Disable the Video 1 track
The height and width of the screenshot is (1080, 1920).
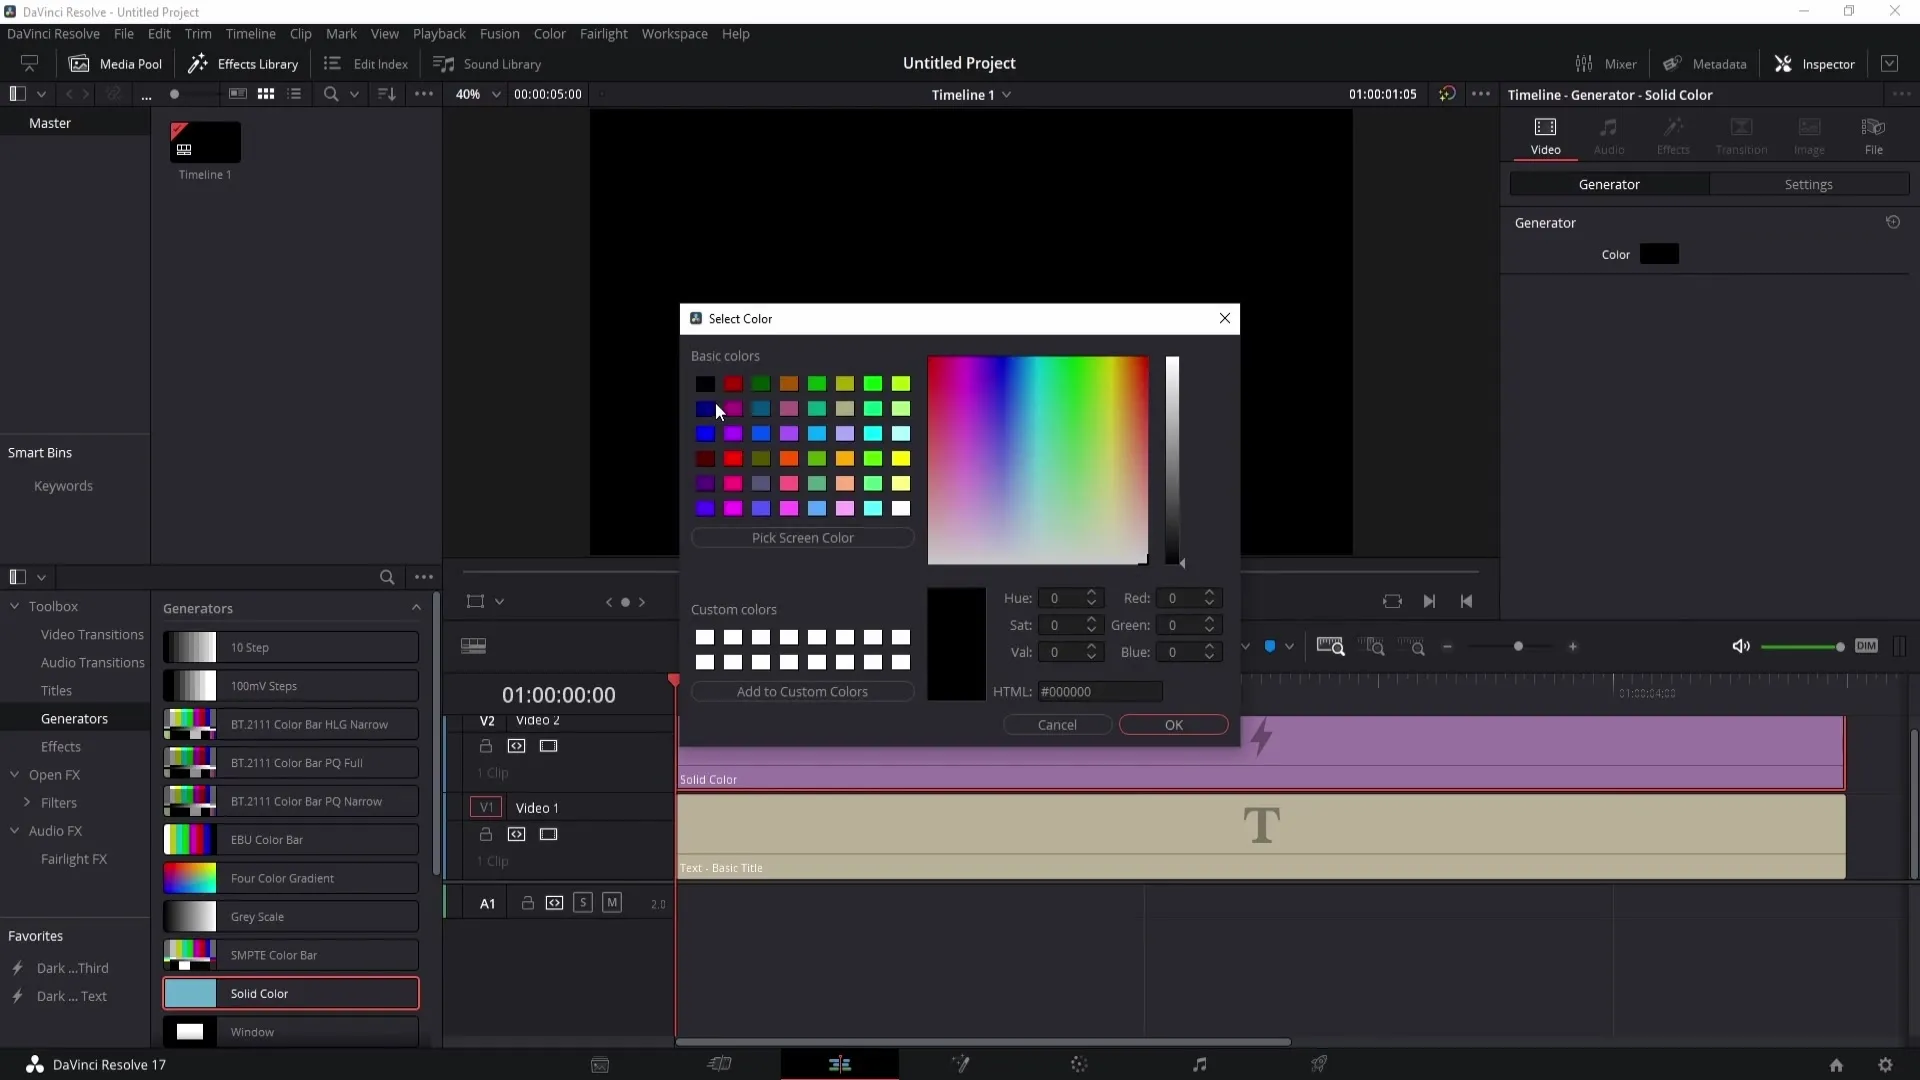(x=548, y=834)
